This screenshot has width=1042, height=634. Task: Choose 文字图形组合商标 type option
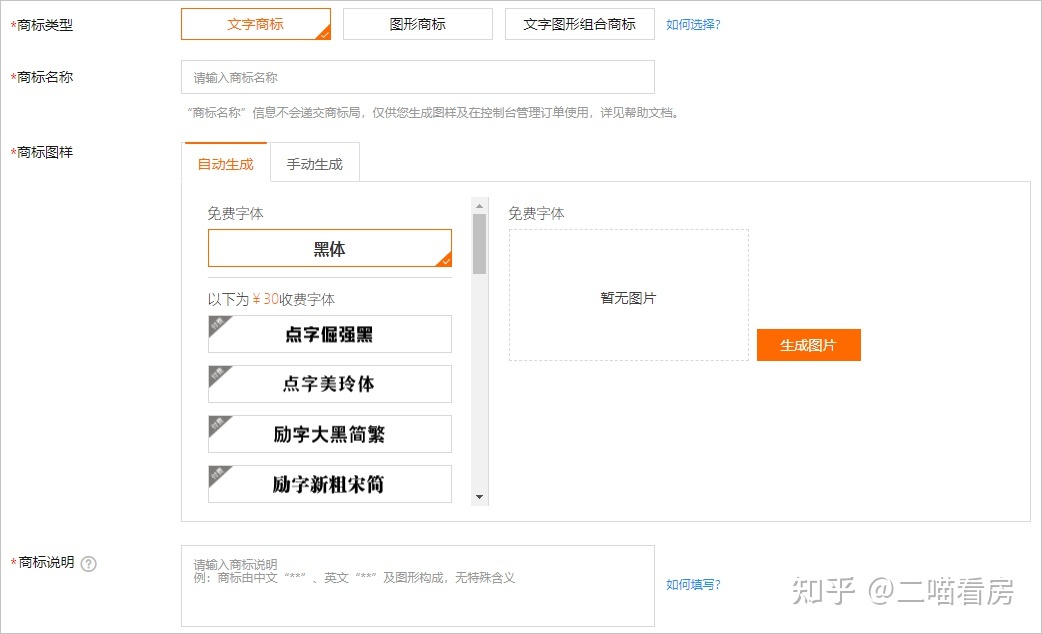point(579,24)
